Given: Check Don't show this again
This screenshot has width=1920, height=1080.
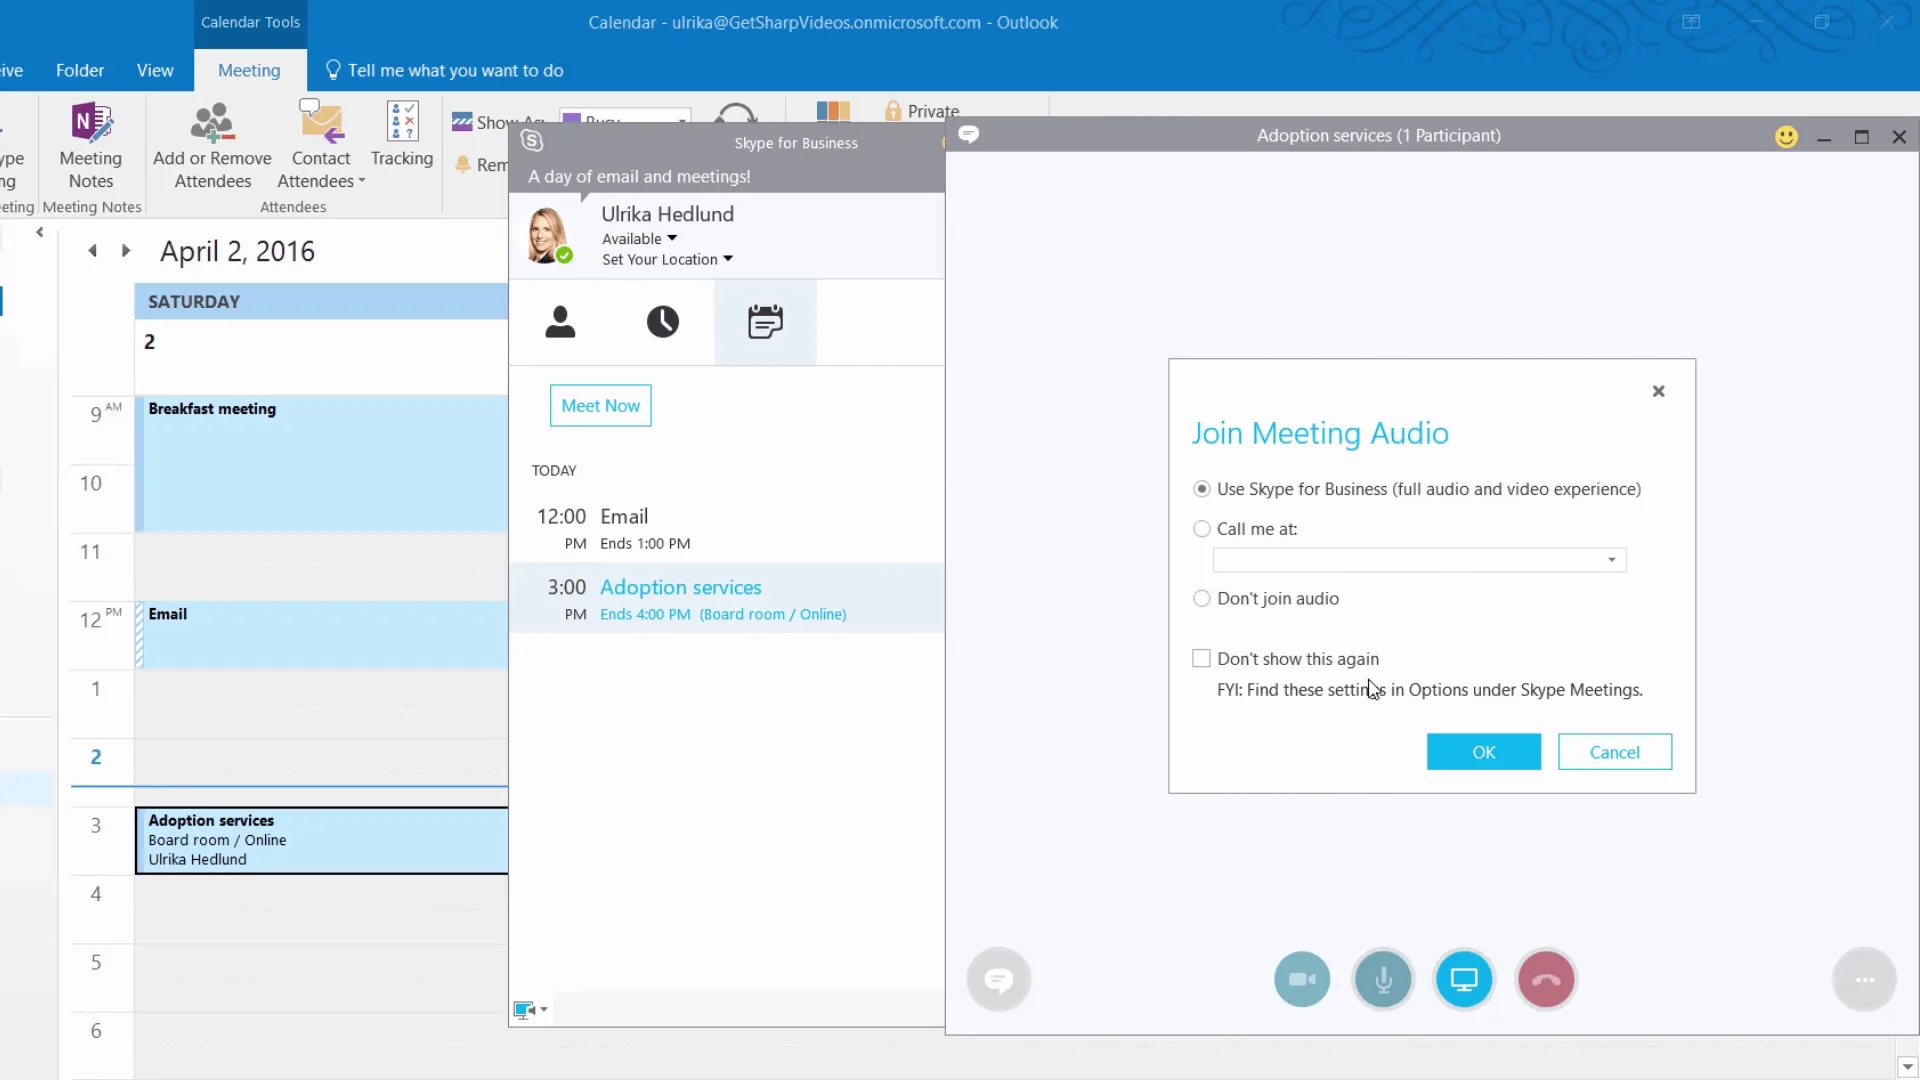Looking at the screenshot, I should [x=1201, y=658].
